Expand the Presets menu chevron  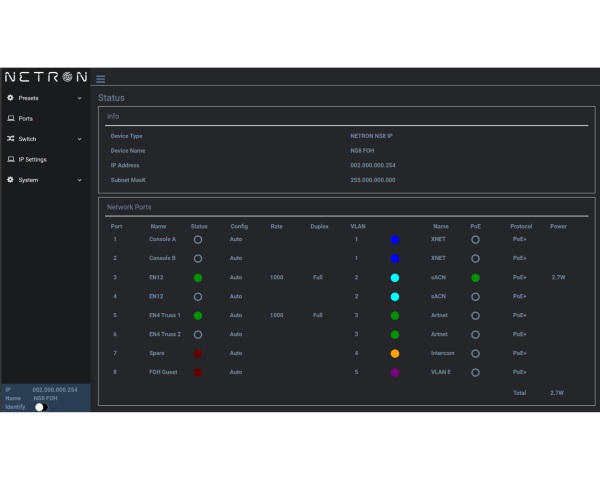tap(80, 98)
